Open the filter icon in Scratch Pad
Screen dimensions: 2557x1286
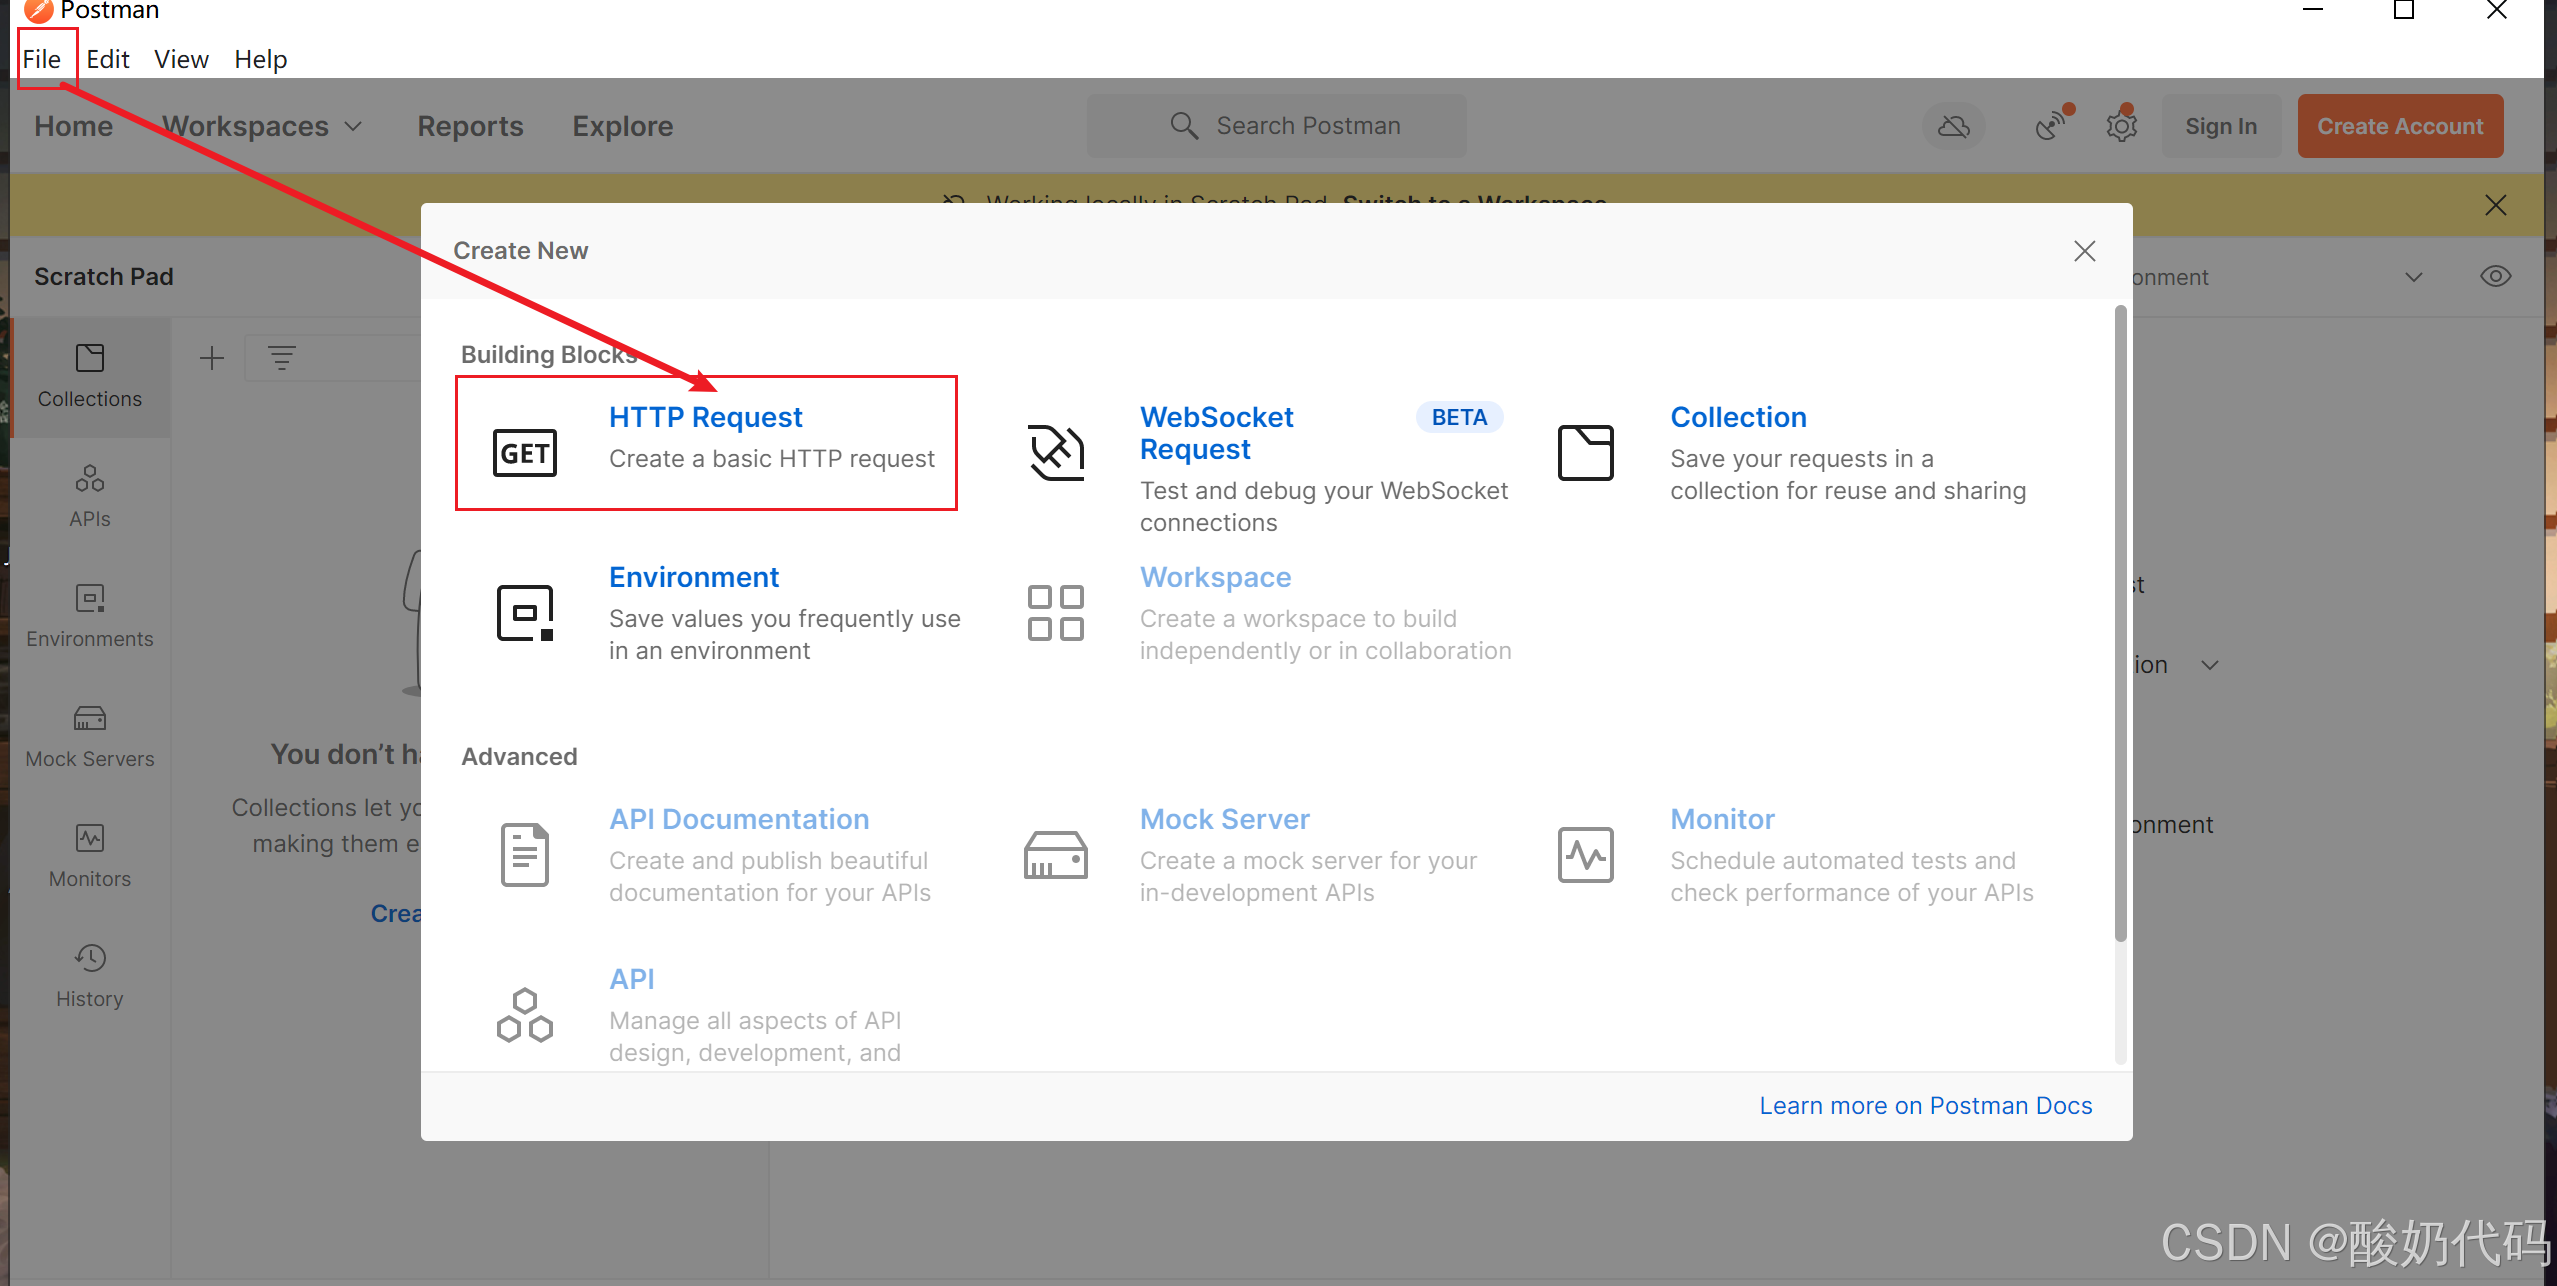click(282, 357)
